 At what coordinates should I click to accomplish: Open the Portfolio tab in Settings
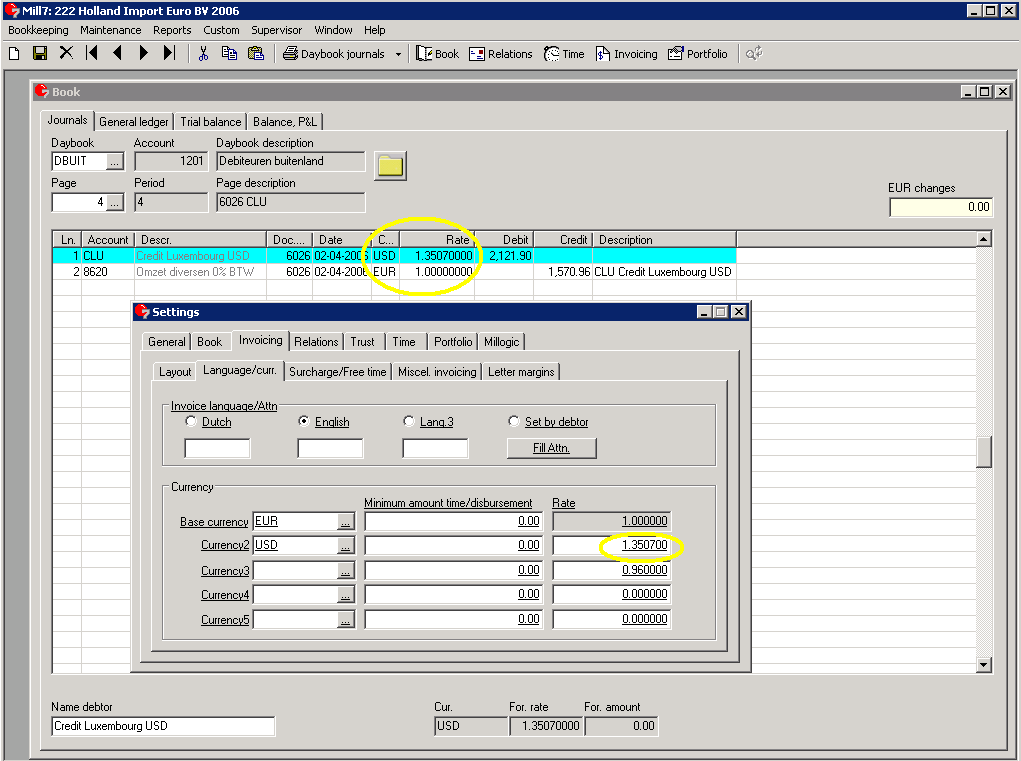point(453,342)
